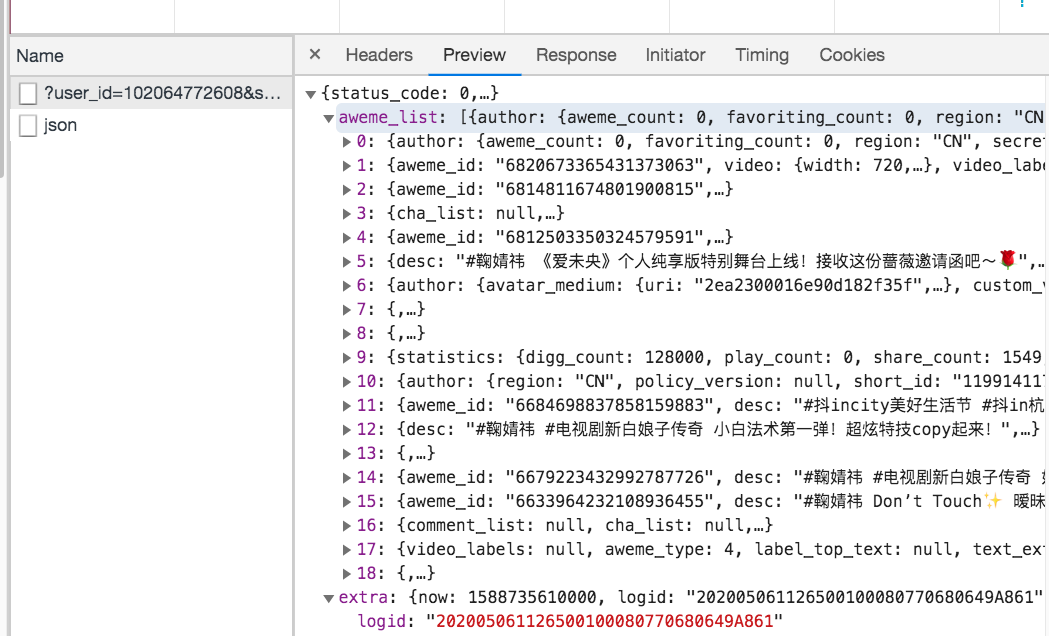Expand item 5 with desc 爱未央
Viewport: 1049px width, 636px height.
click(347, 261)
